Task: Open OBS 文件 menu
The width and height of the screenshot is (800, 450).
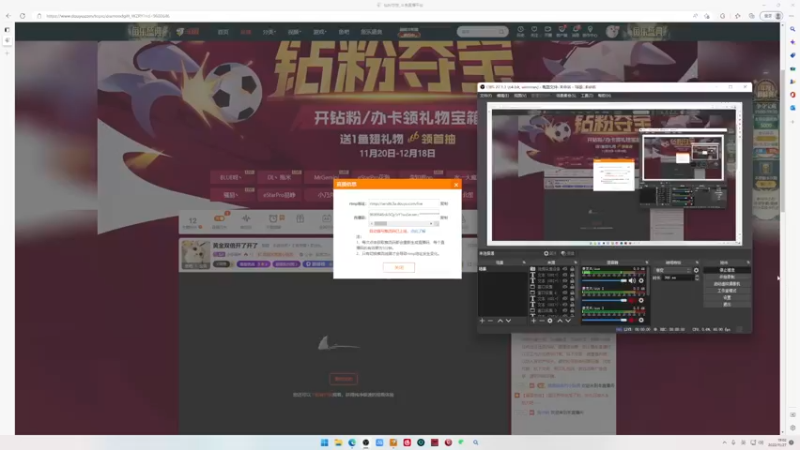Action: (x=486, y=95)
